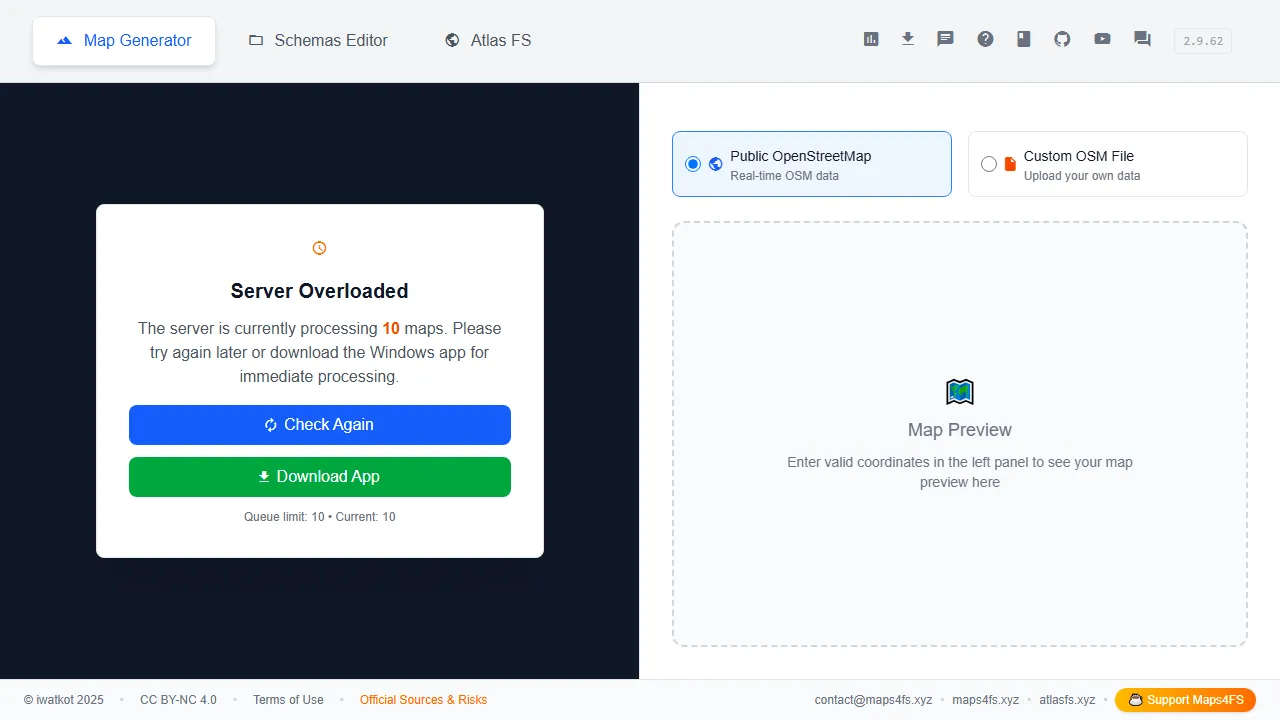Open the double chat bubbles forum icon
The width and height of the screenshot is (1280, 720).
[1142, 39]
